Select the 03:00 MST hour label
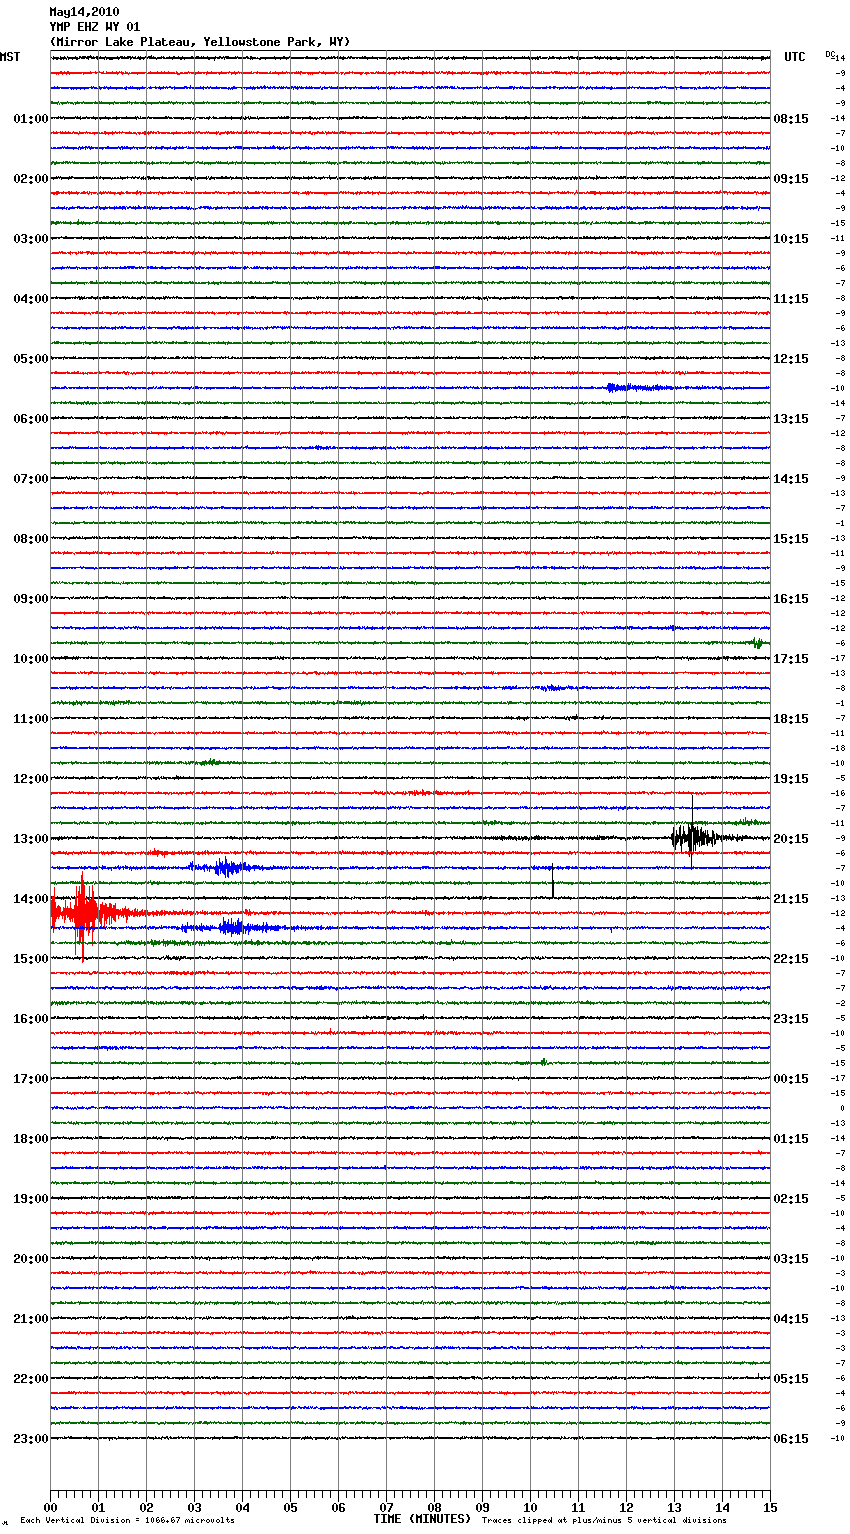Viewport: 850px width, 1534px height. pos(31,239)
